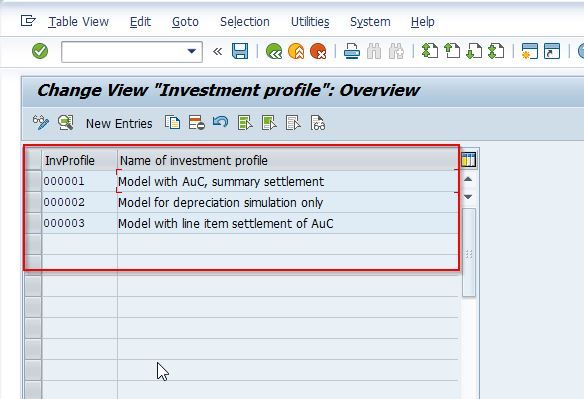Open the Help menu
This screenshot has width=584, height=399.
423,22
